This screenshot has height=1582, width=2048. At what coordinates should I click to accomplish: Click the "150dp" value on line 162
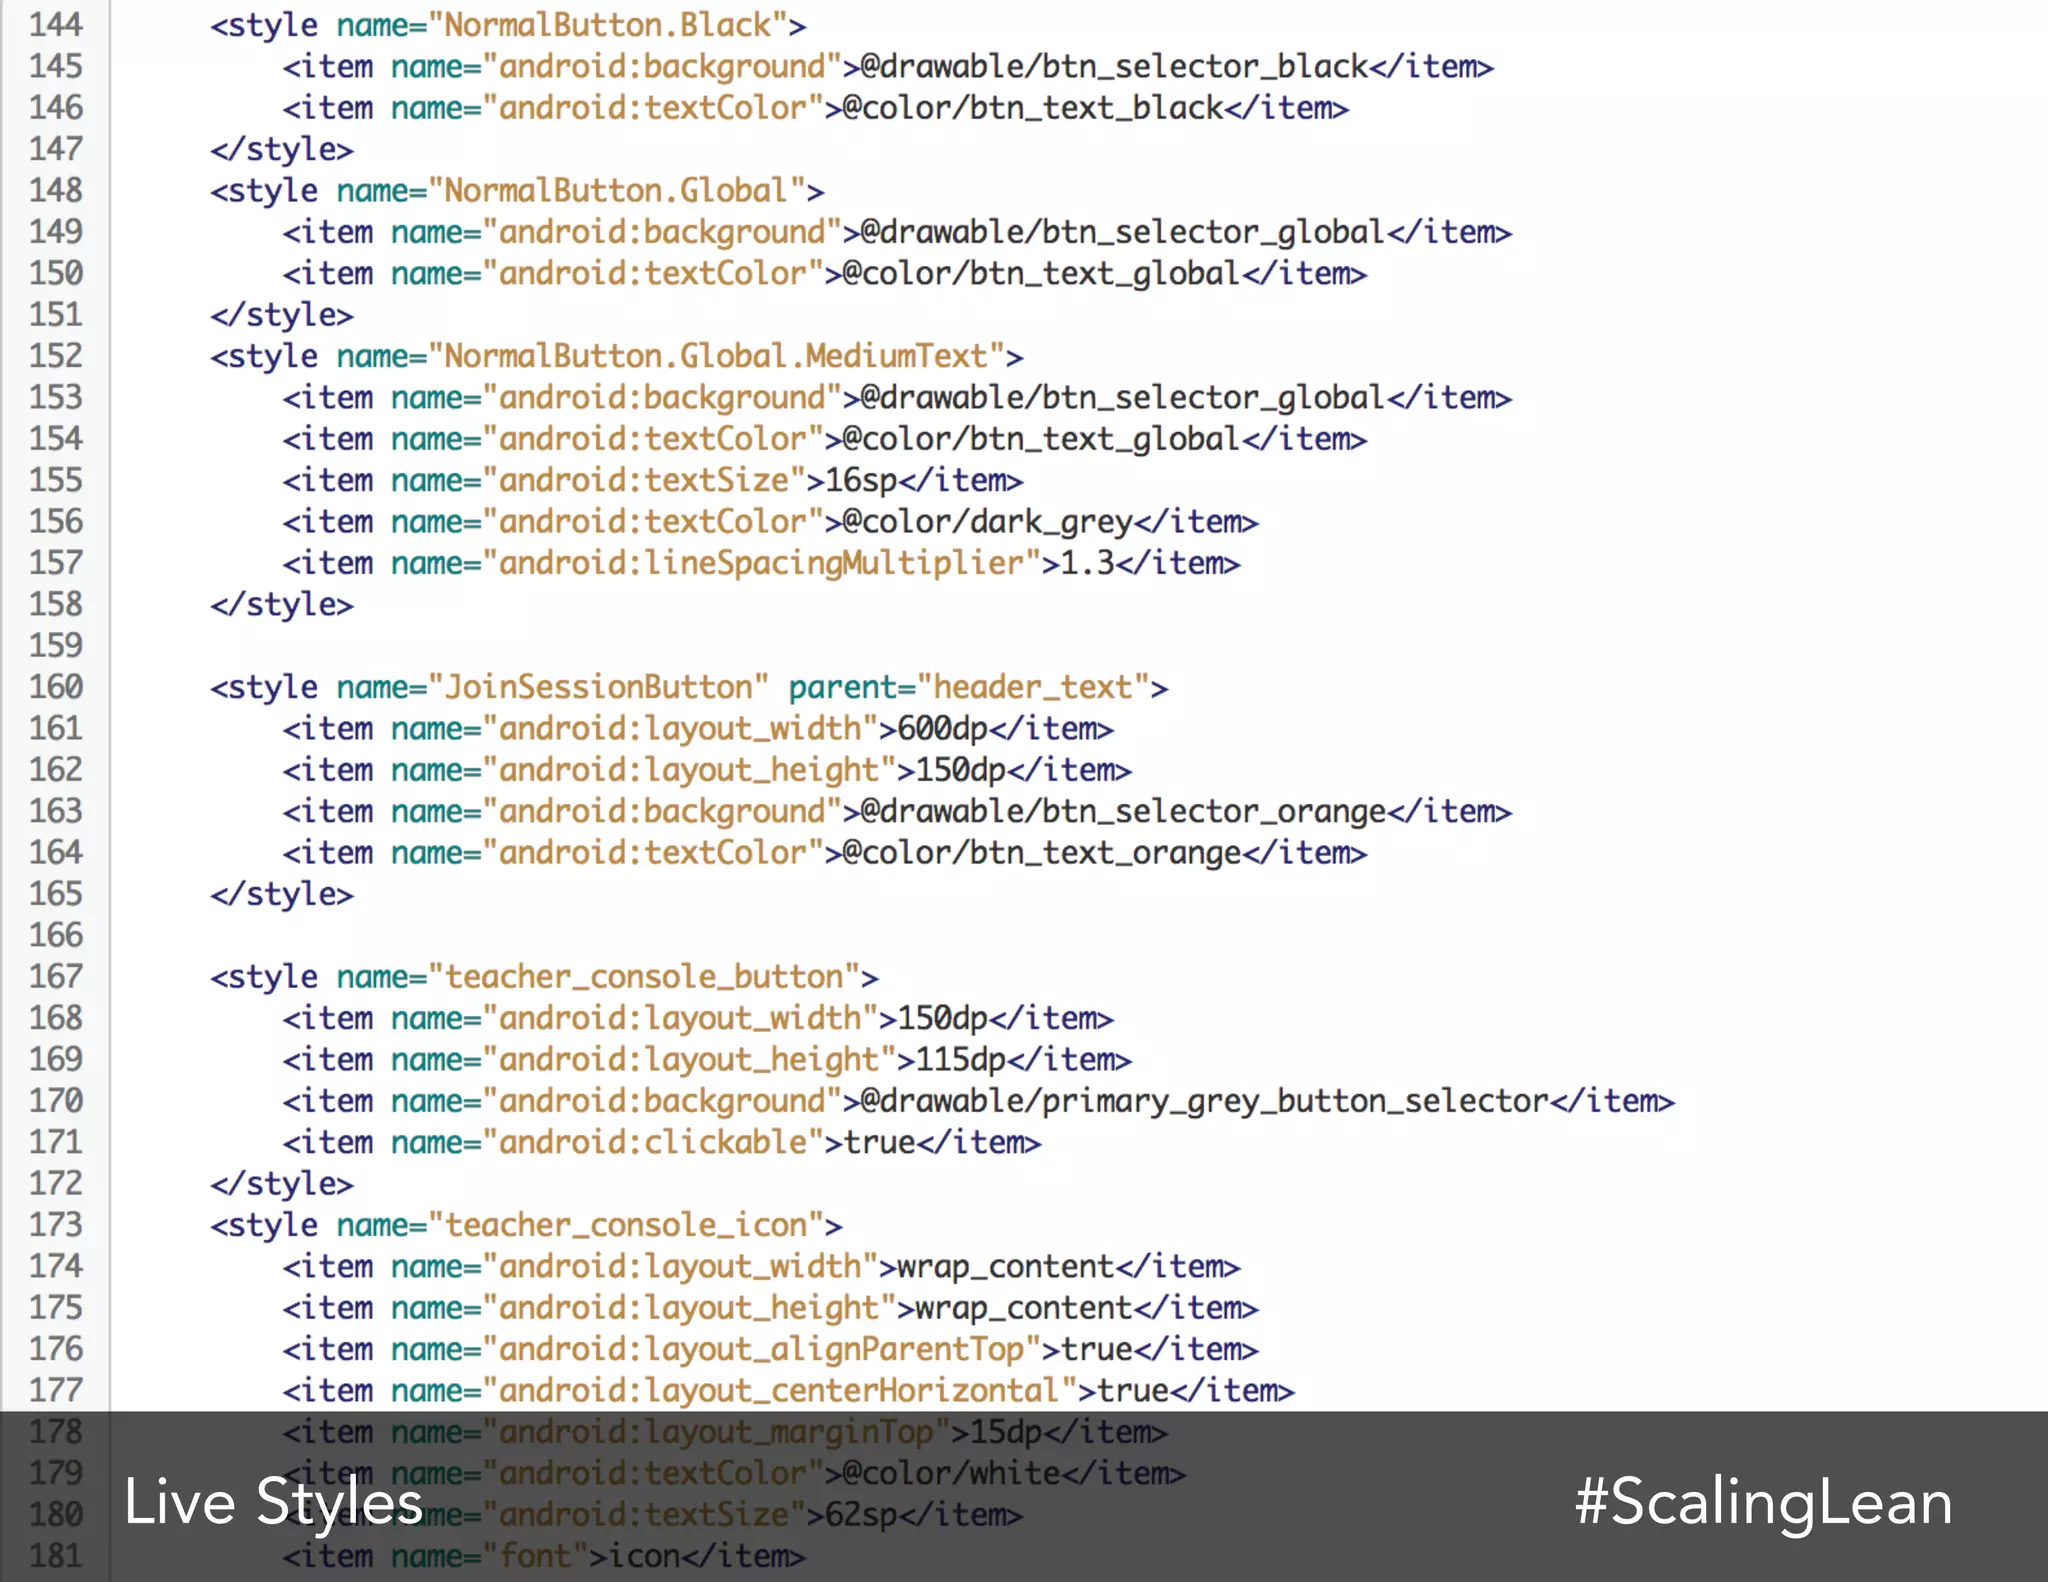(961, 770)
